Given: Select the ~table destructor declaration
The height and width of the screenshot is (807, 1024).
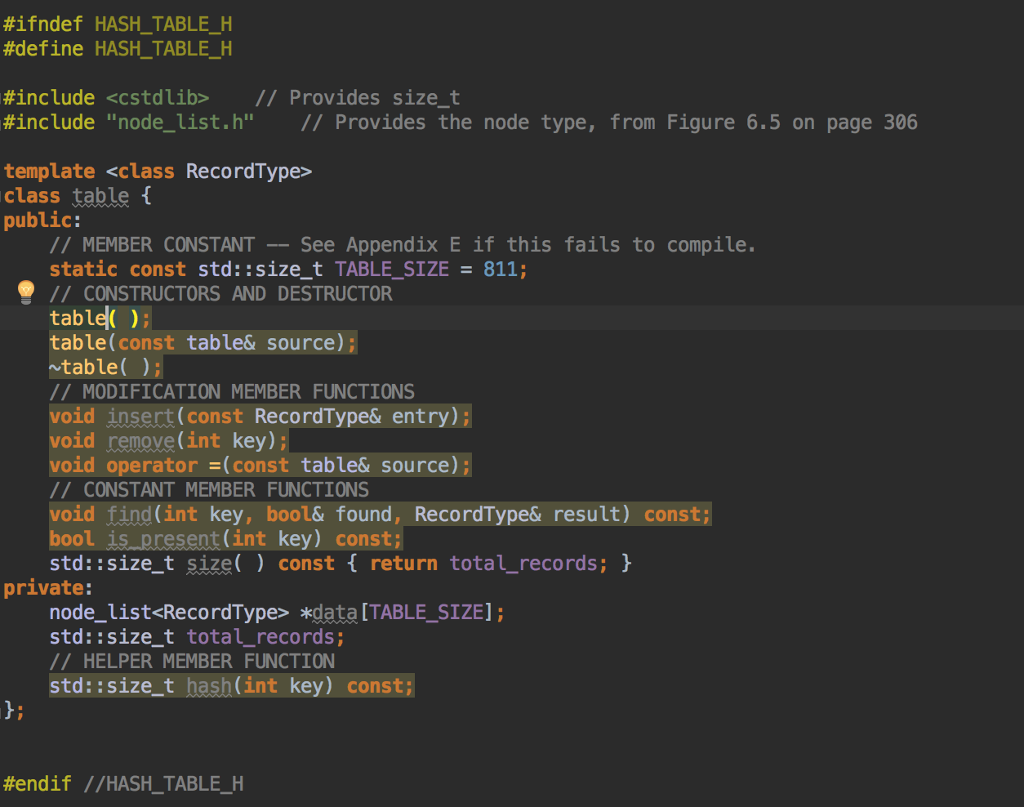Looking at the screenshot, I should 85,366.
